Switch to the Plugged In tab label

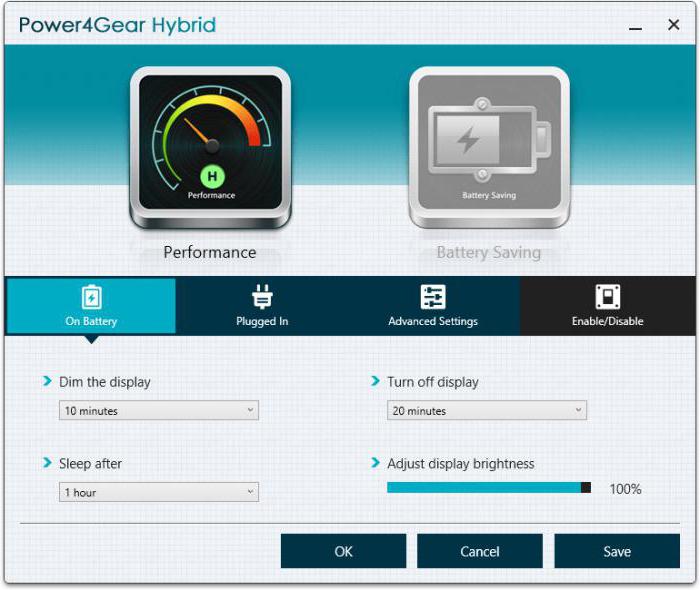[x=262, y=321]
